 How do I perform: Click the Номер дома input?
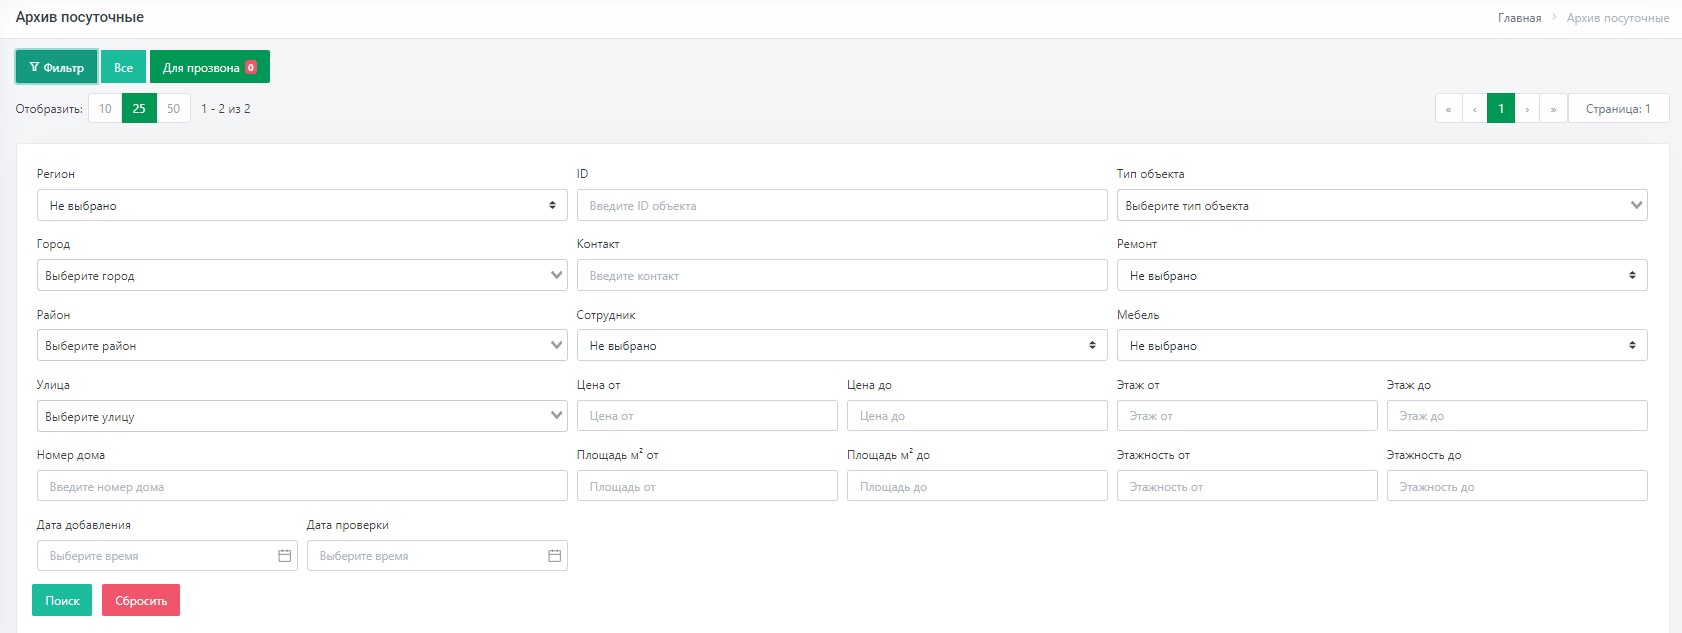click(x=302, y=486)
